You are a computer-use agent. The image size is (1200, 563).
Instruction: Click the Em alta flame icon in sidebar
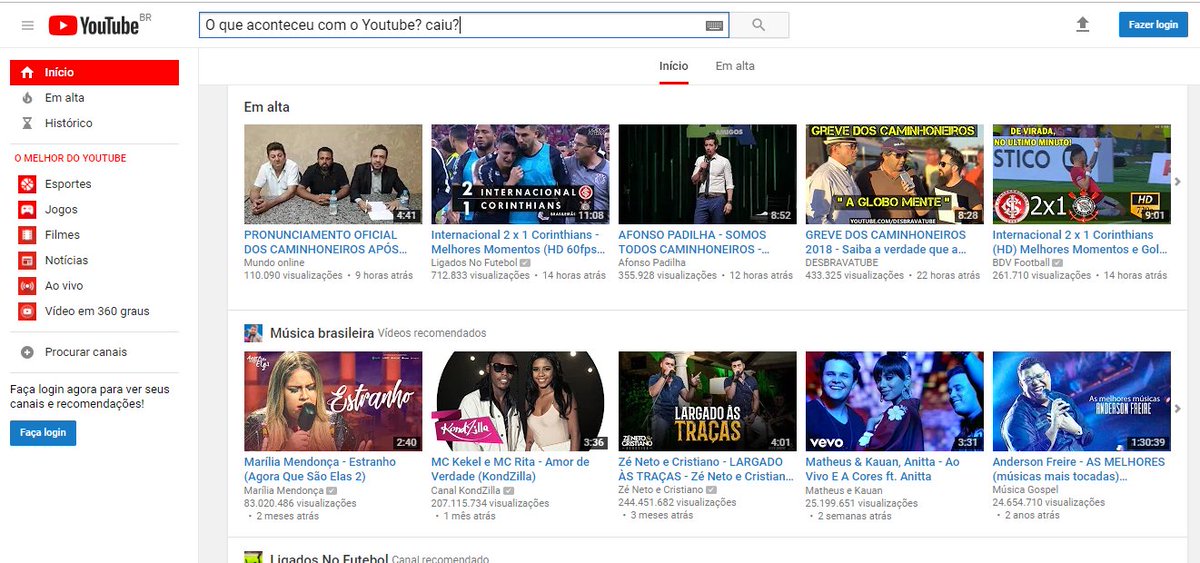(x=27, y=98)
